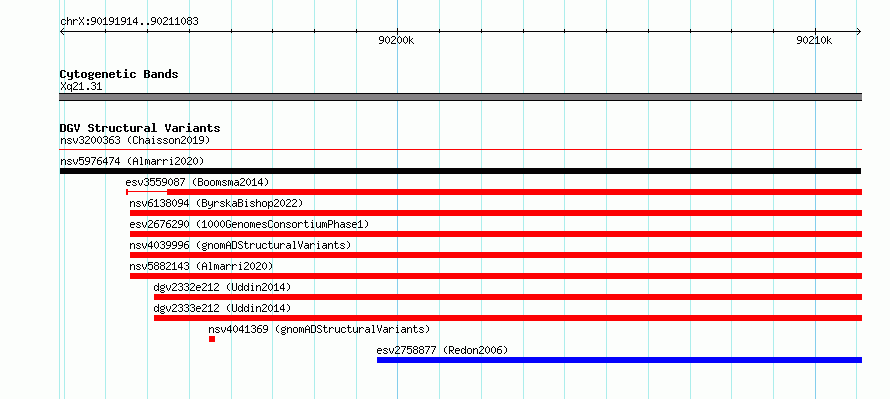This screenshot has height=399, width=890.
Task: Click the left arrowhead of the ruler
Action: coord(62,31)
